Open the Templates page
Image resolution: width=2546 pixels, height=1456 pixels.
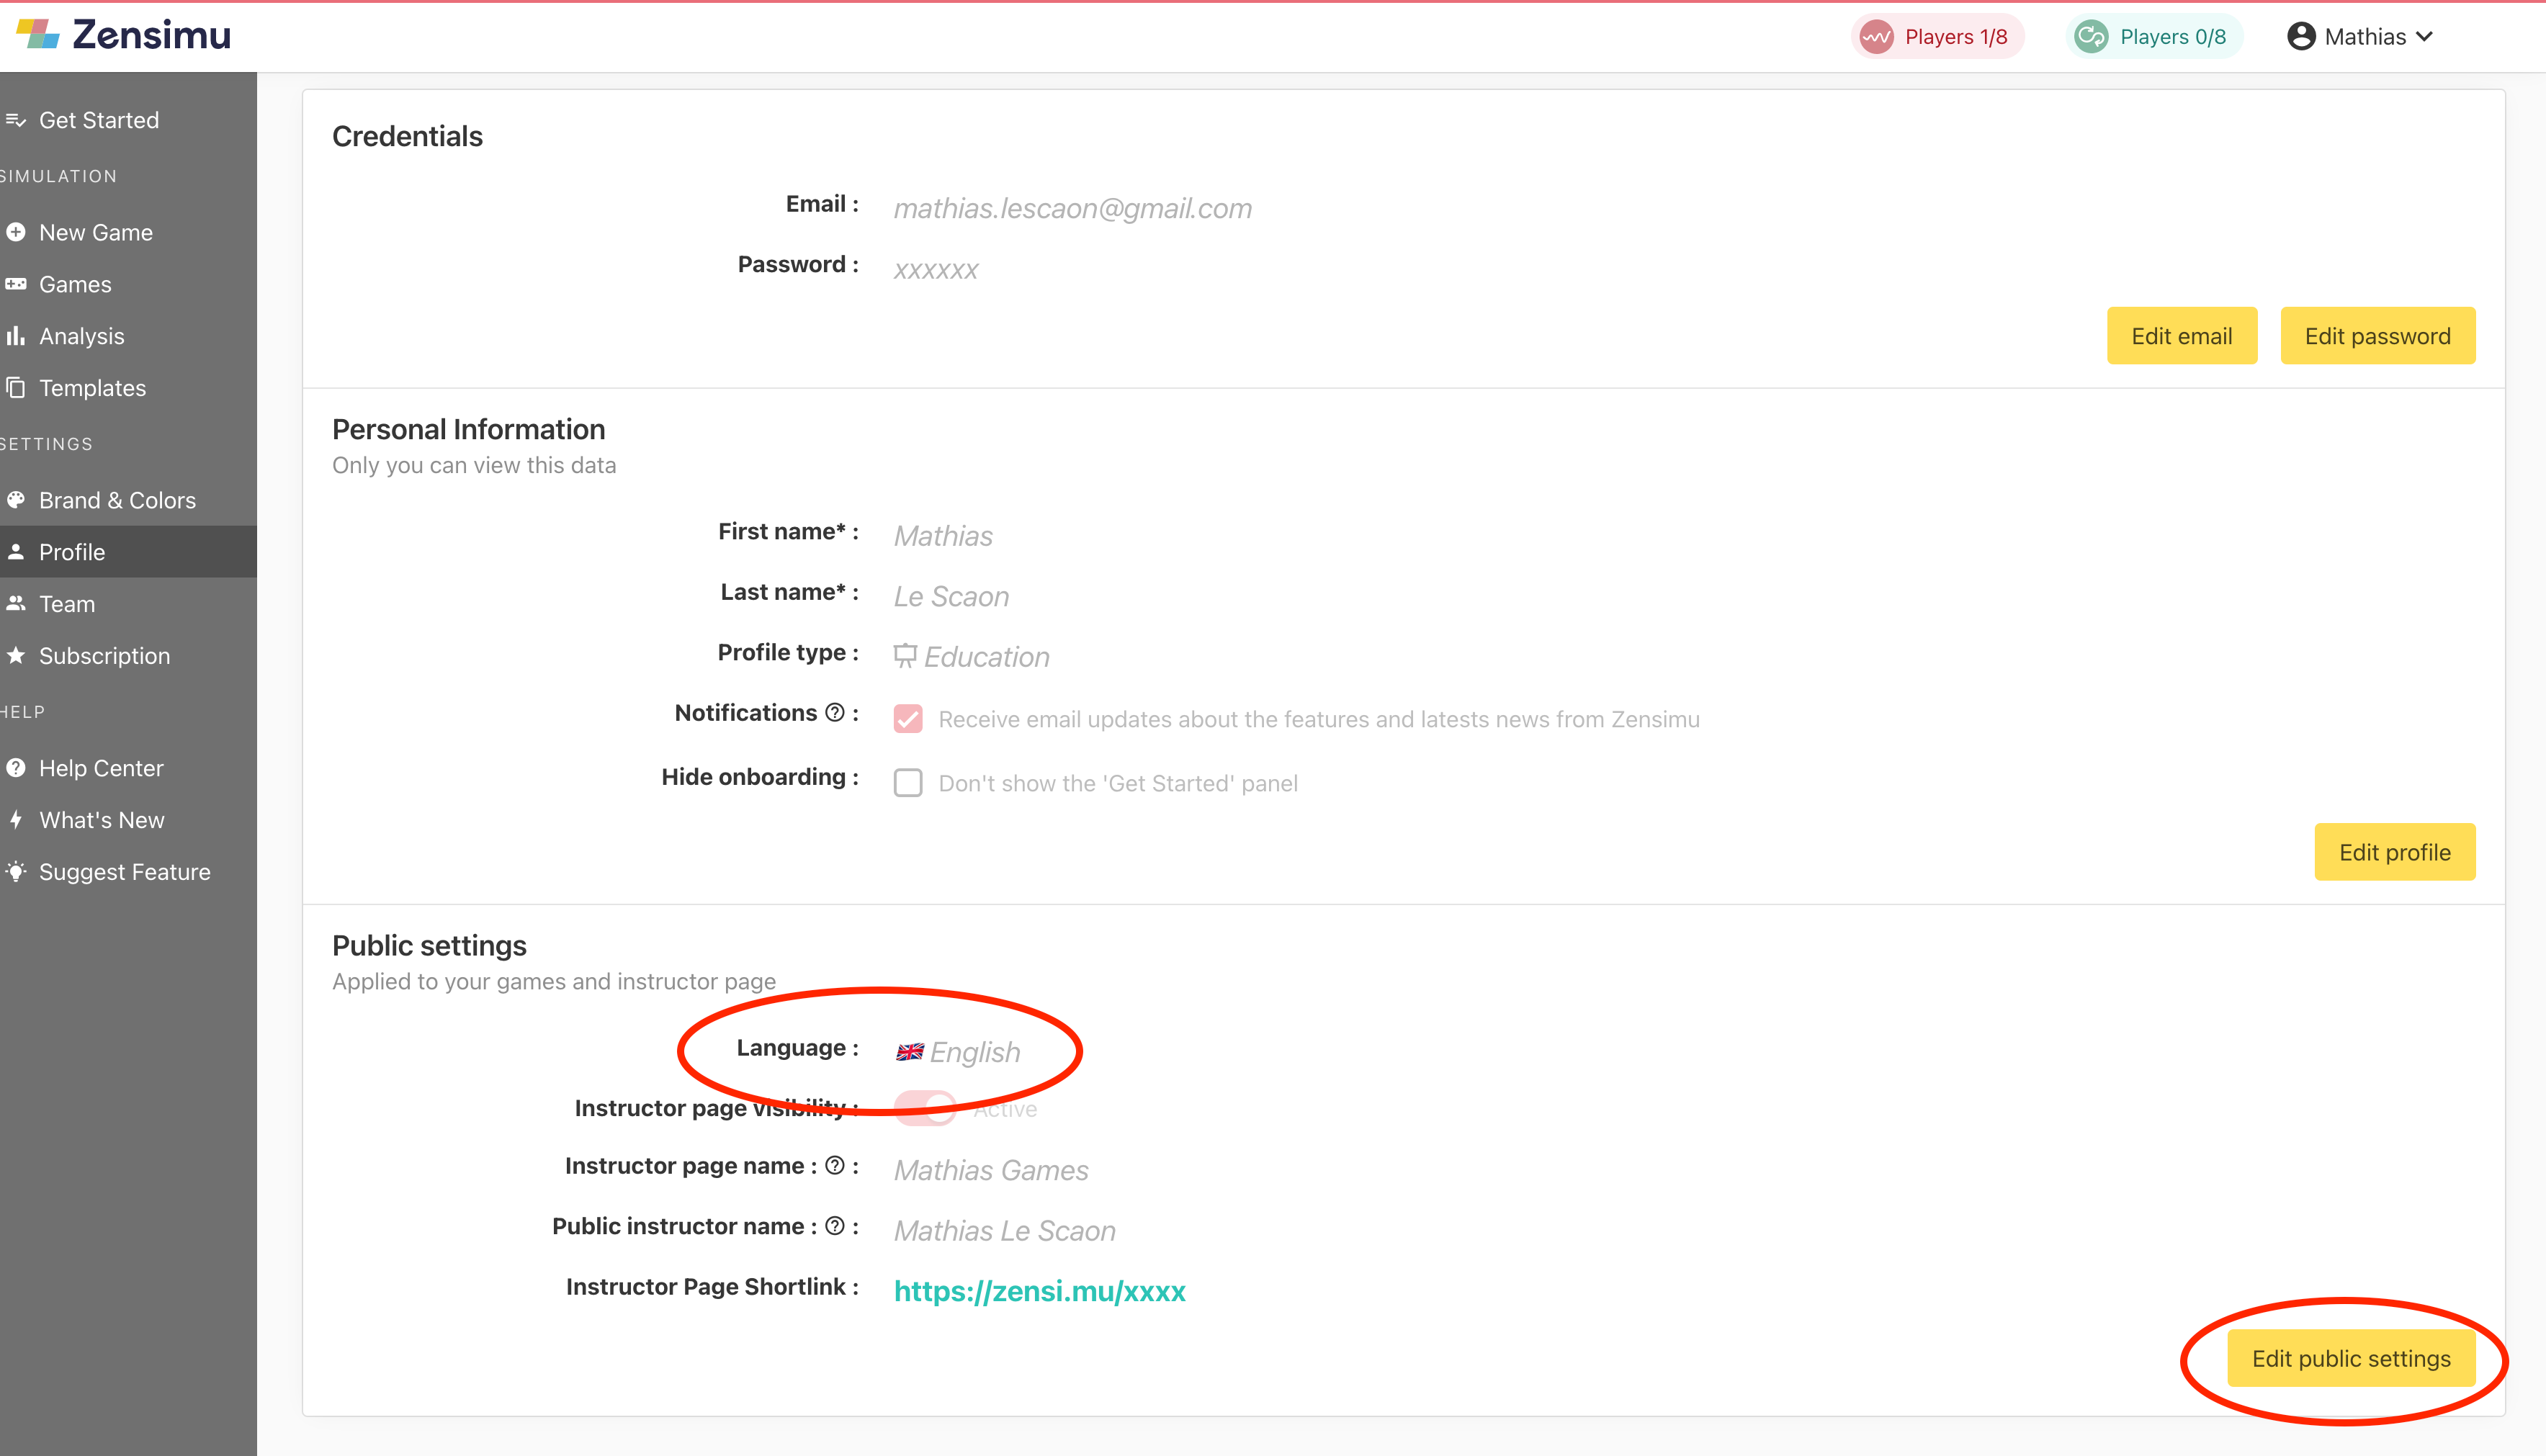pos(128,388)
